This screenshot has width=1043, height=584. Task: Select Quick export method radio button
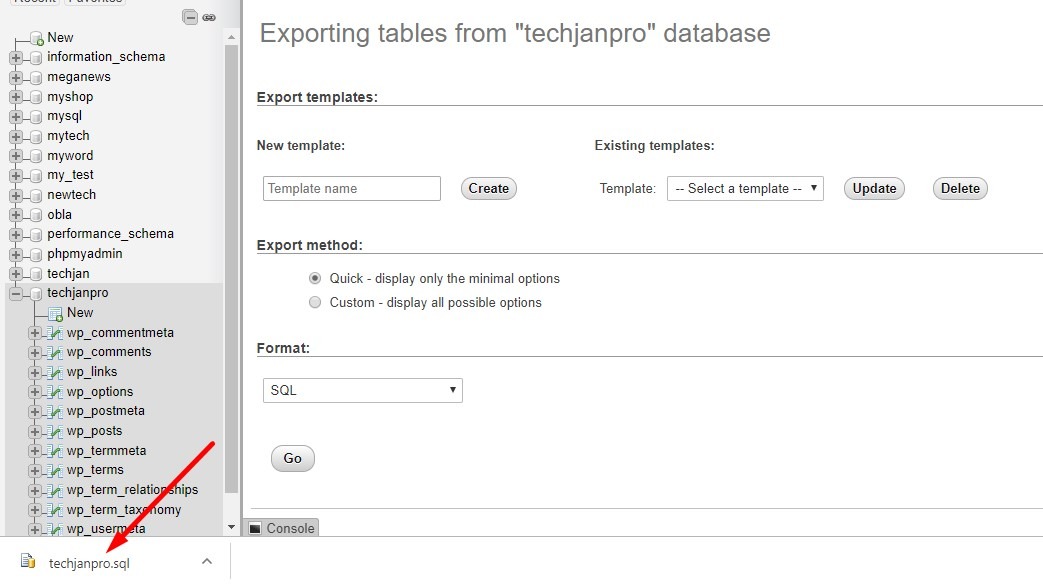315,278
